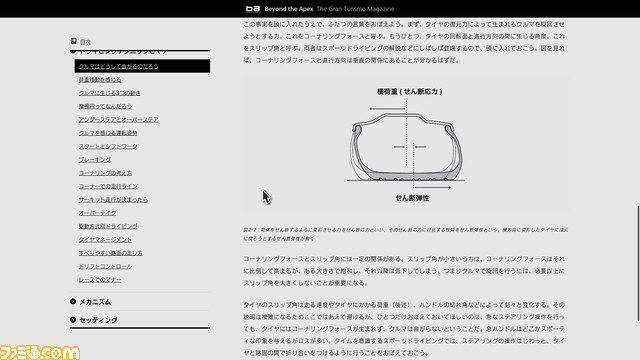640x360 pixels.
Task: Open the 摩擦円ってなんだろう chapter link
Action: [x=105, y=106]
